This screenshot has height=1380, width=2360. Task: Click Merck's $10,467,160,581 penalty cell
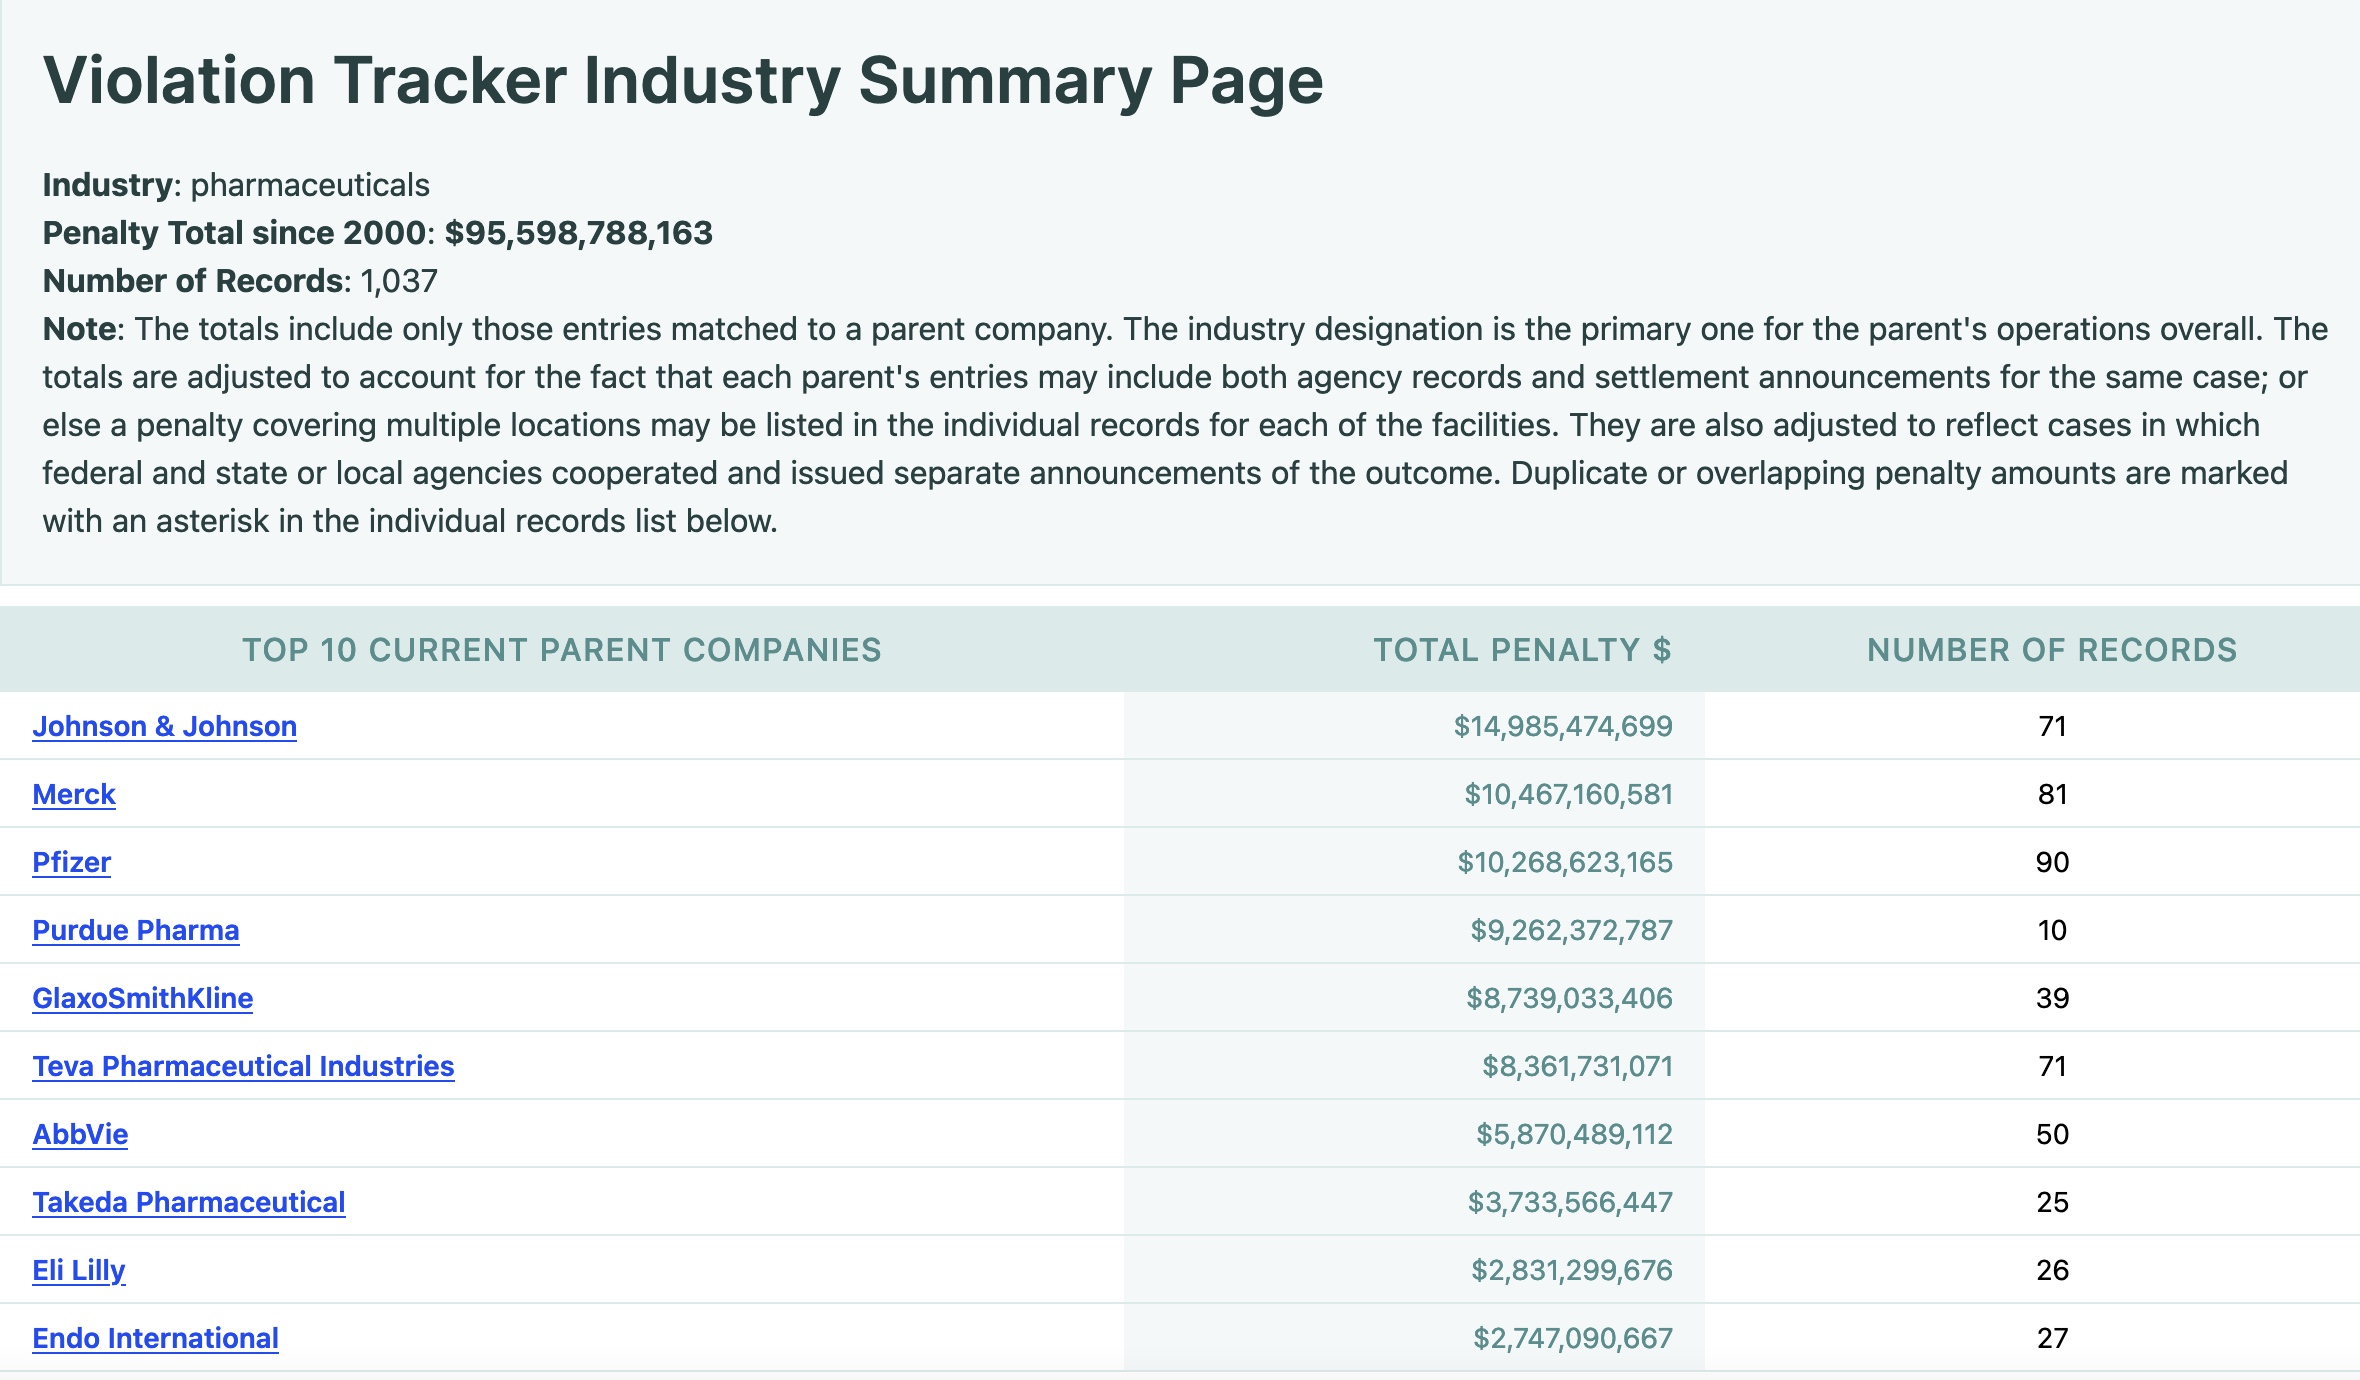tap(1567, 794)
